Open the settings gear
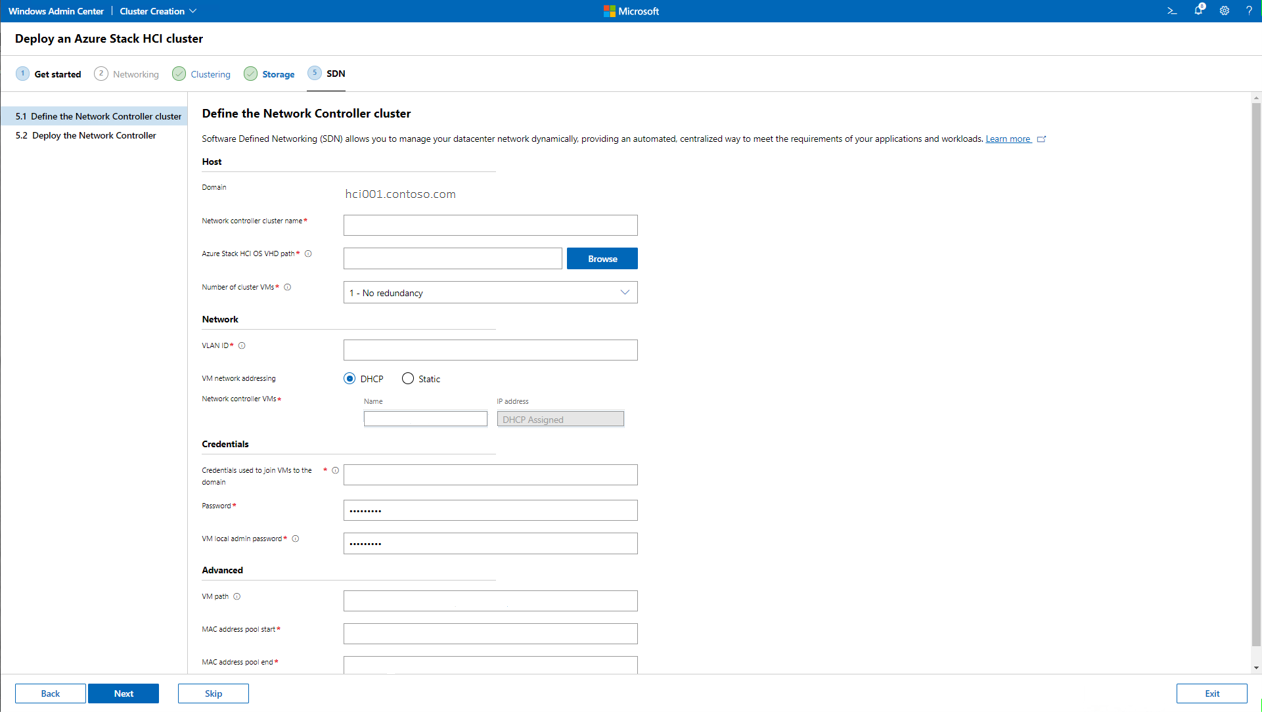1262x712 pixels. (x=1224, y=11)
